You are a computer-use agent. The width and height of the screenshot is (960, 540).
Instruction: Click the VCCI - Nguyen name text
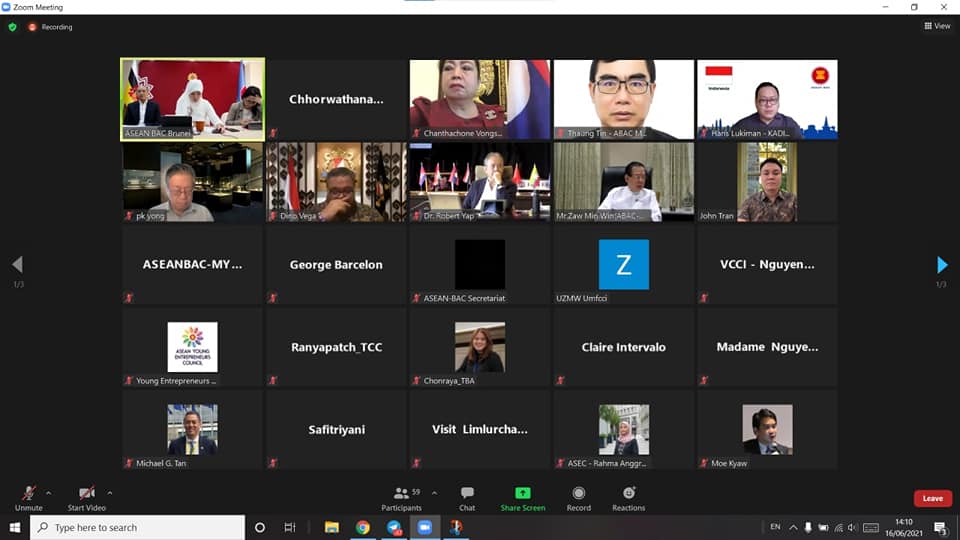[x=767, y=264]
